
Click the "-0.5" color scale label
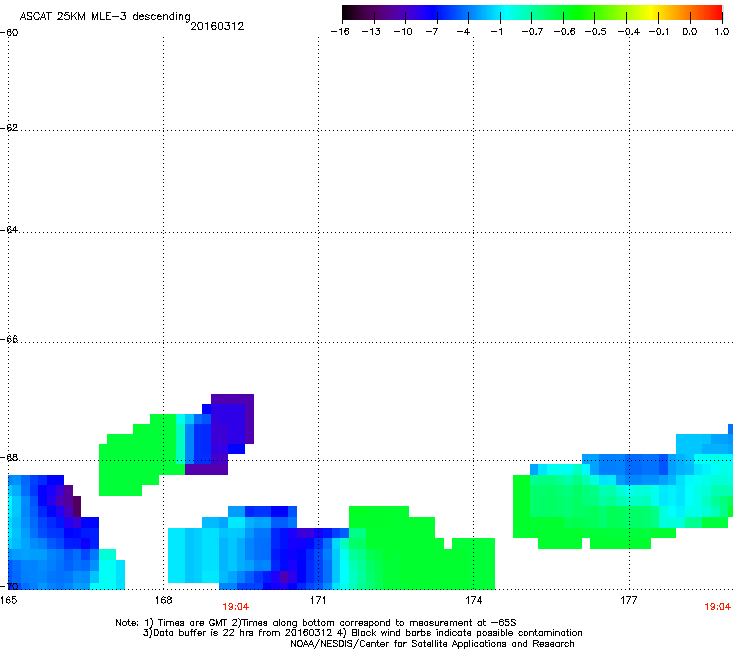(596, 32)
